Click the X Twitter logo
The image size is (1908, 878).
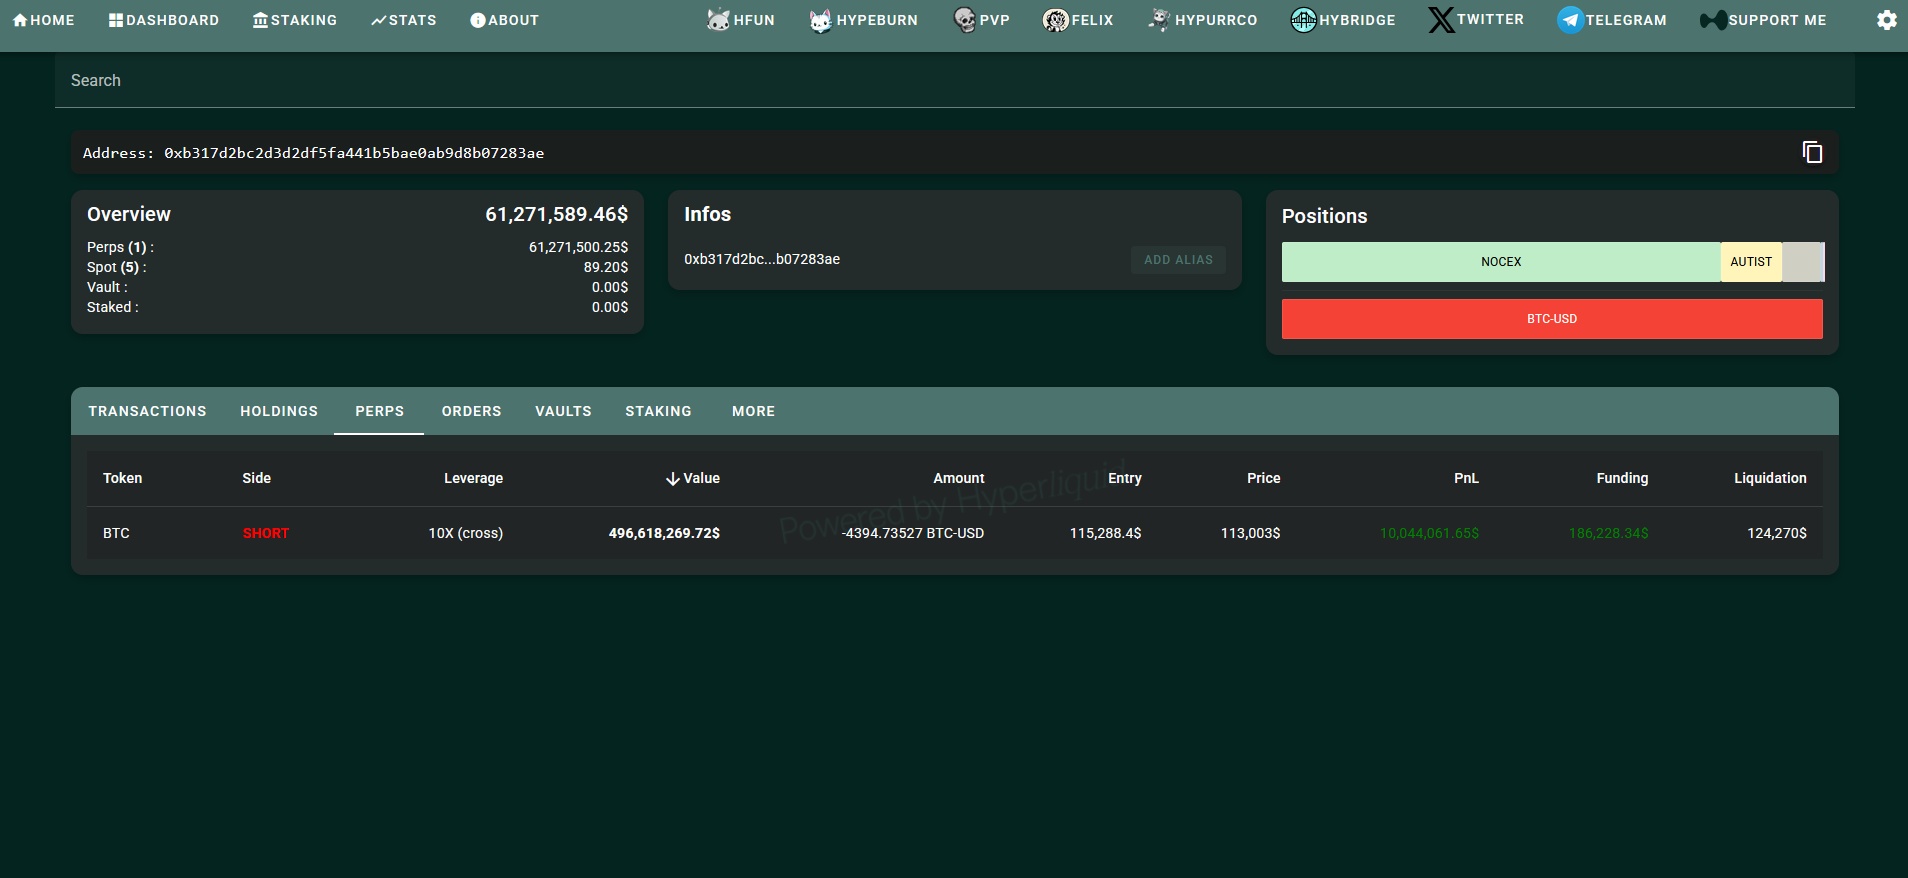[x=1441, y=20]
